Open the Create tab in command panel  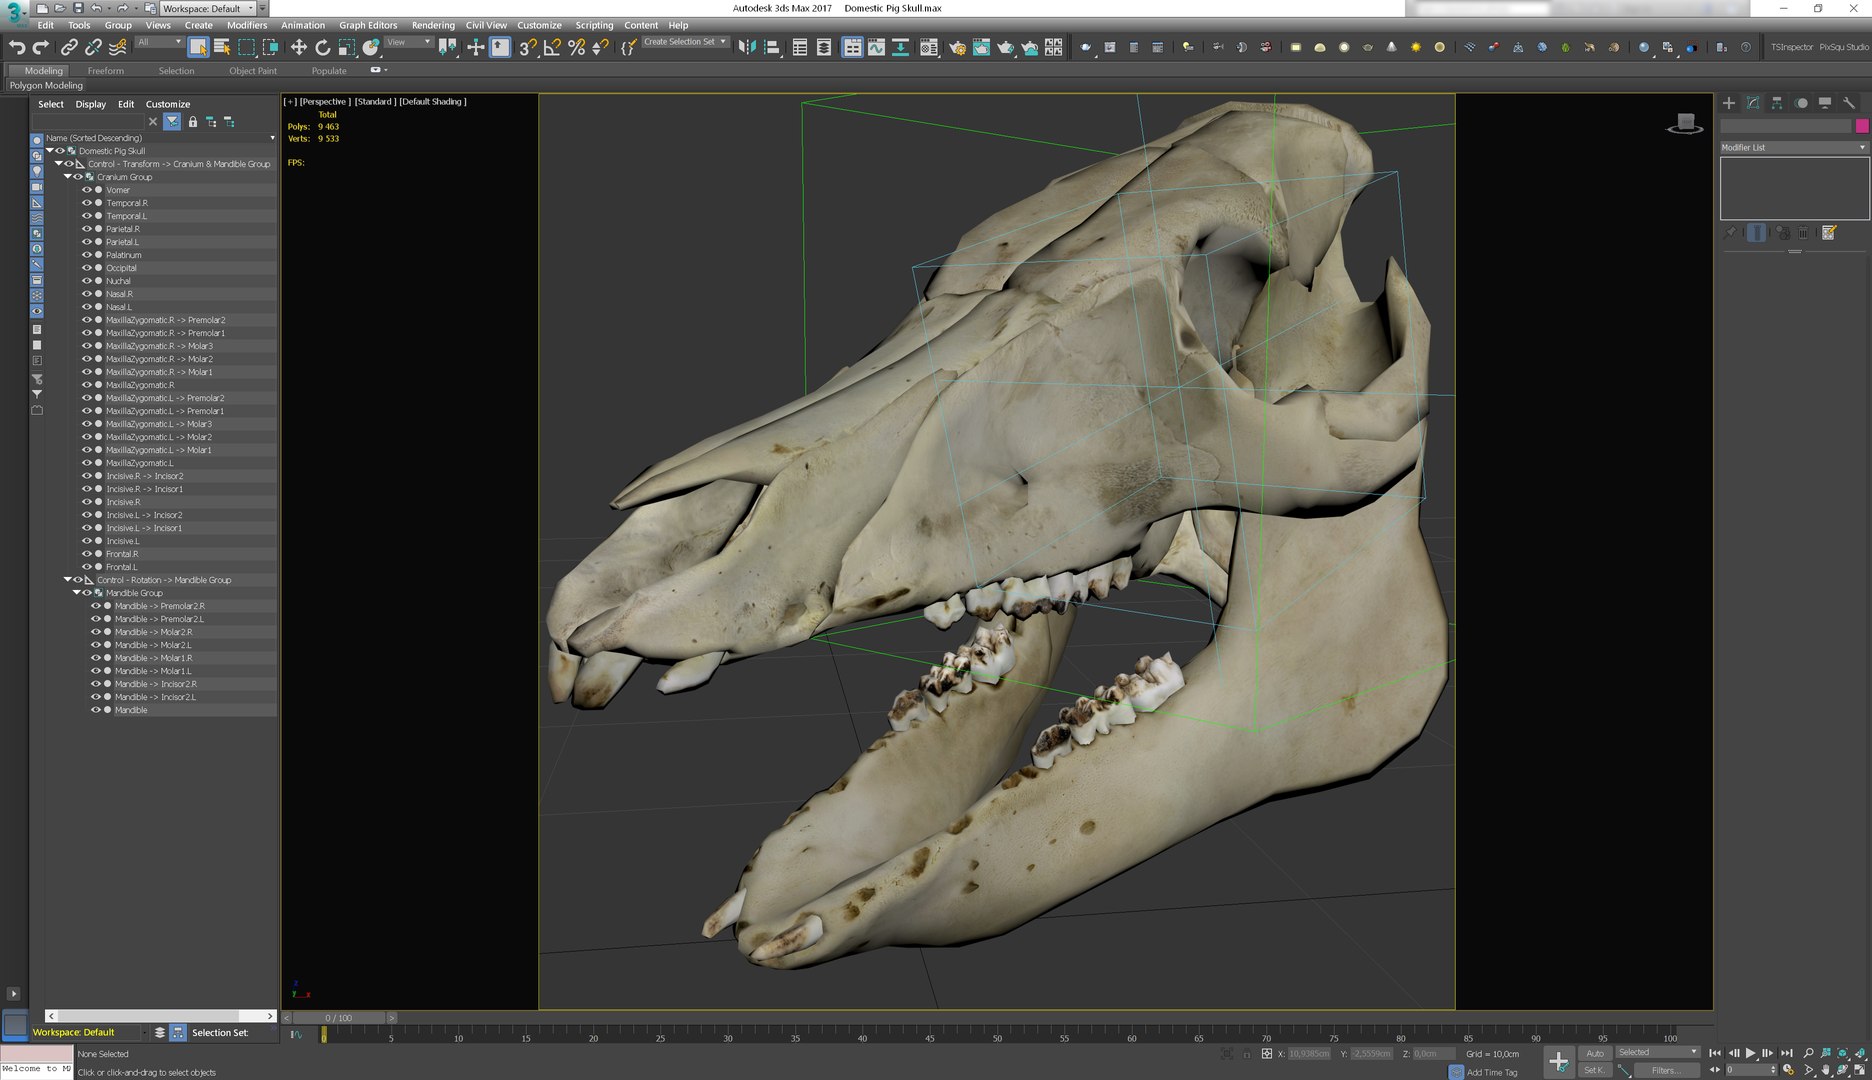click(1729, 103)
